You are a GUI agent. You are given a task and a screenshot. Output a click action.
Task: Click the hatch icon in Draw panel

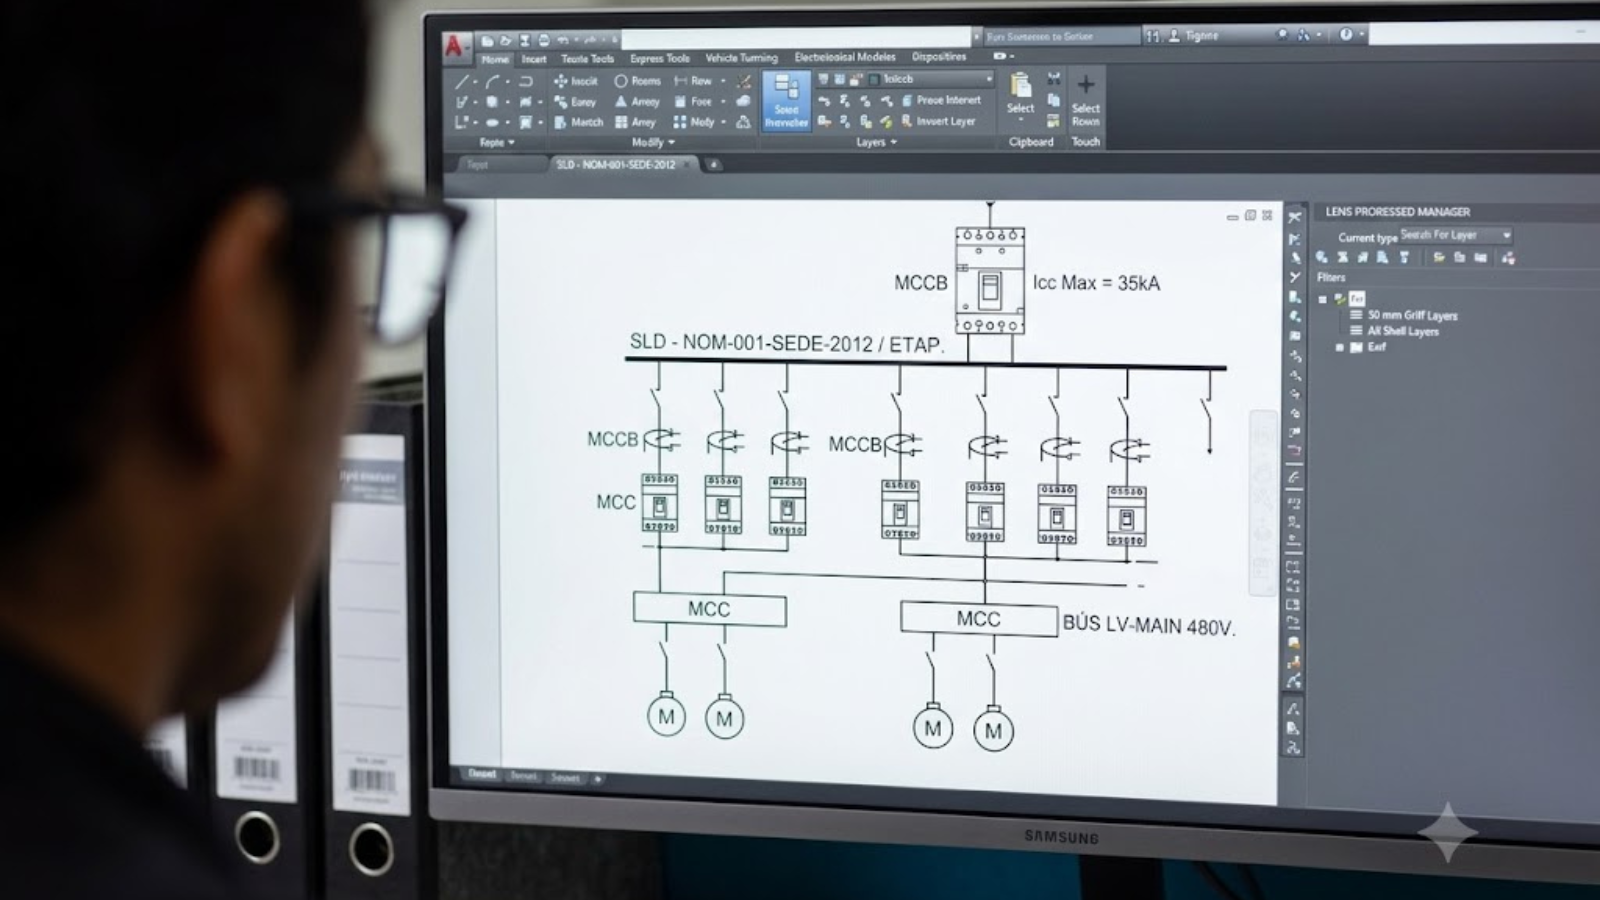[526, 122]
